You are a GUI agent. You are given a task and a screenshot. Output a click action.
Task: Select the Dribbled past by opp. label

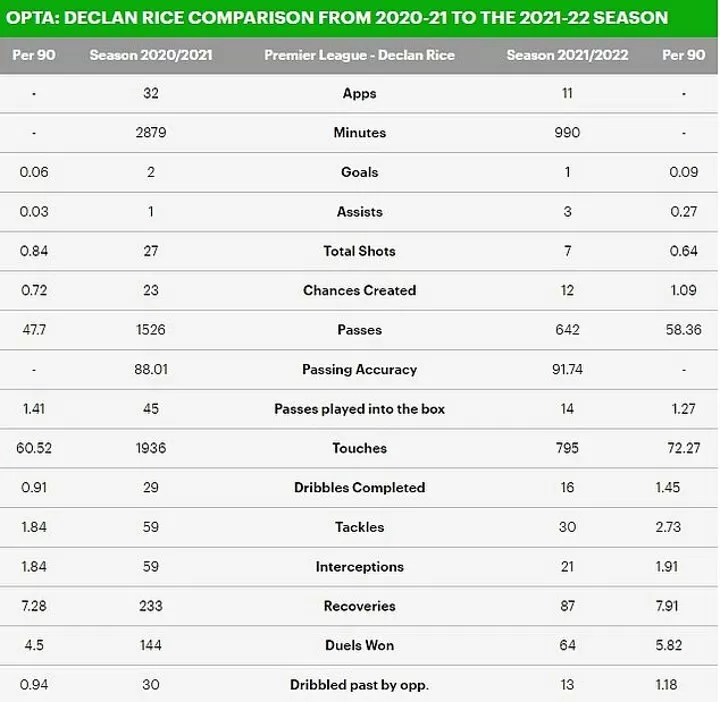coord(360,685)
